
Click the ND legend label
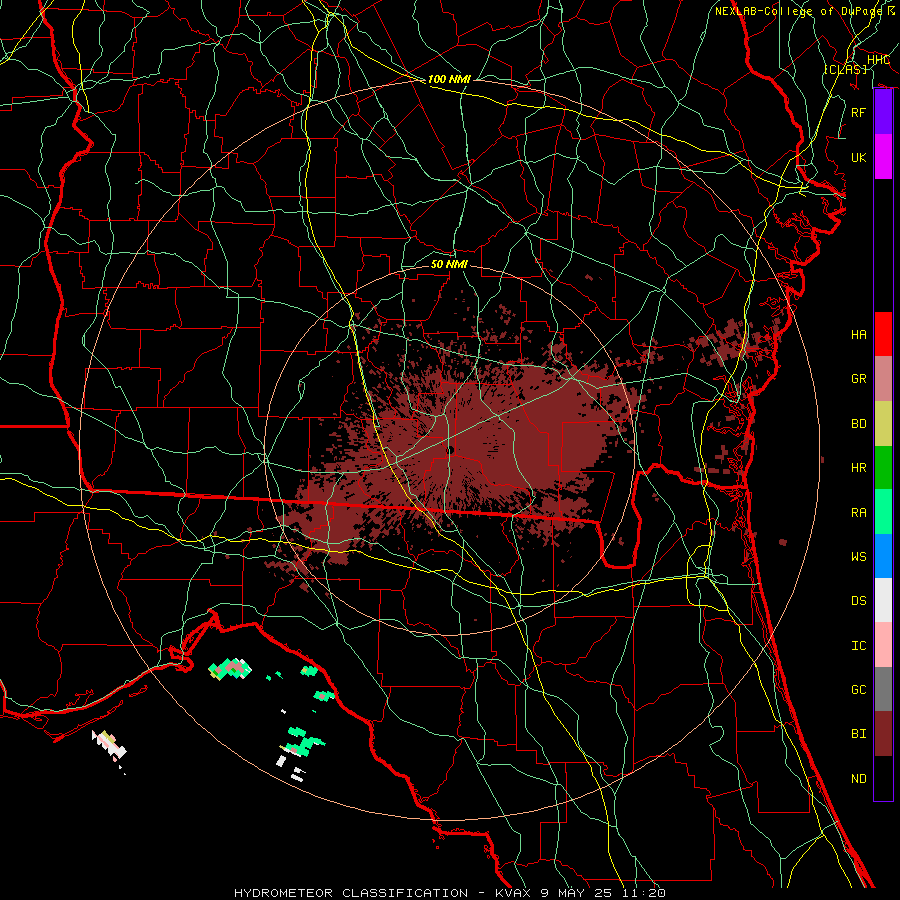click(x=859, y=779)
